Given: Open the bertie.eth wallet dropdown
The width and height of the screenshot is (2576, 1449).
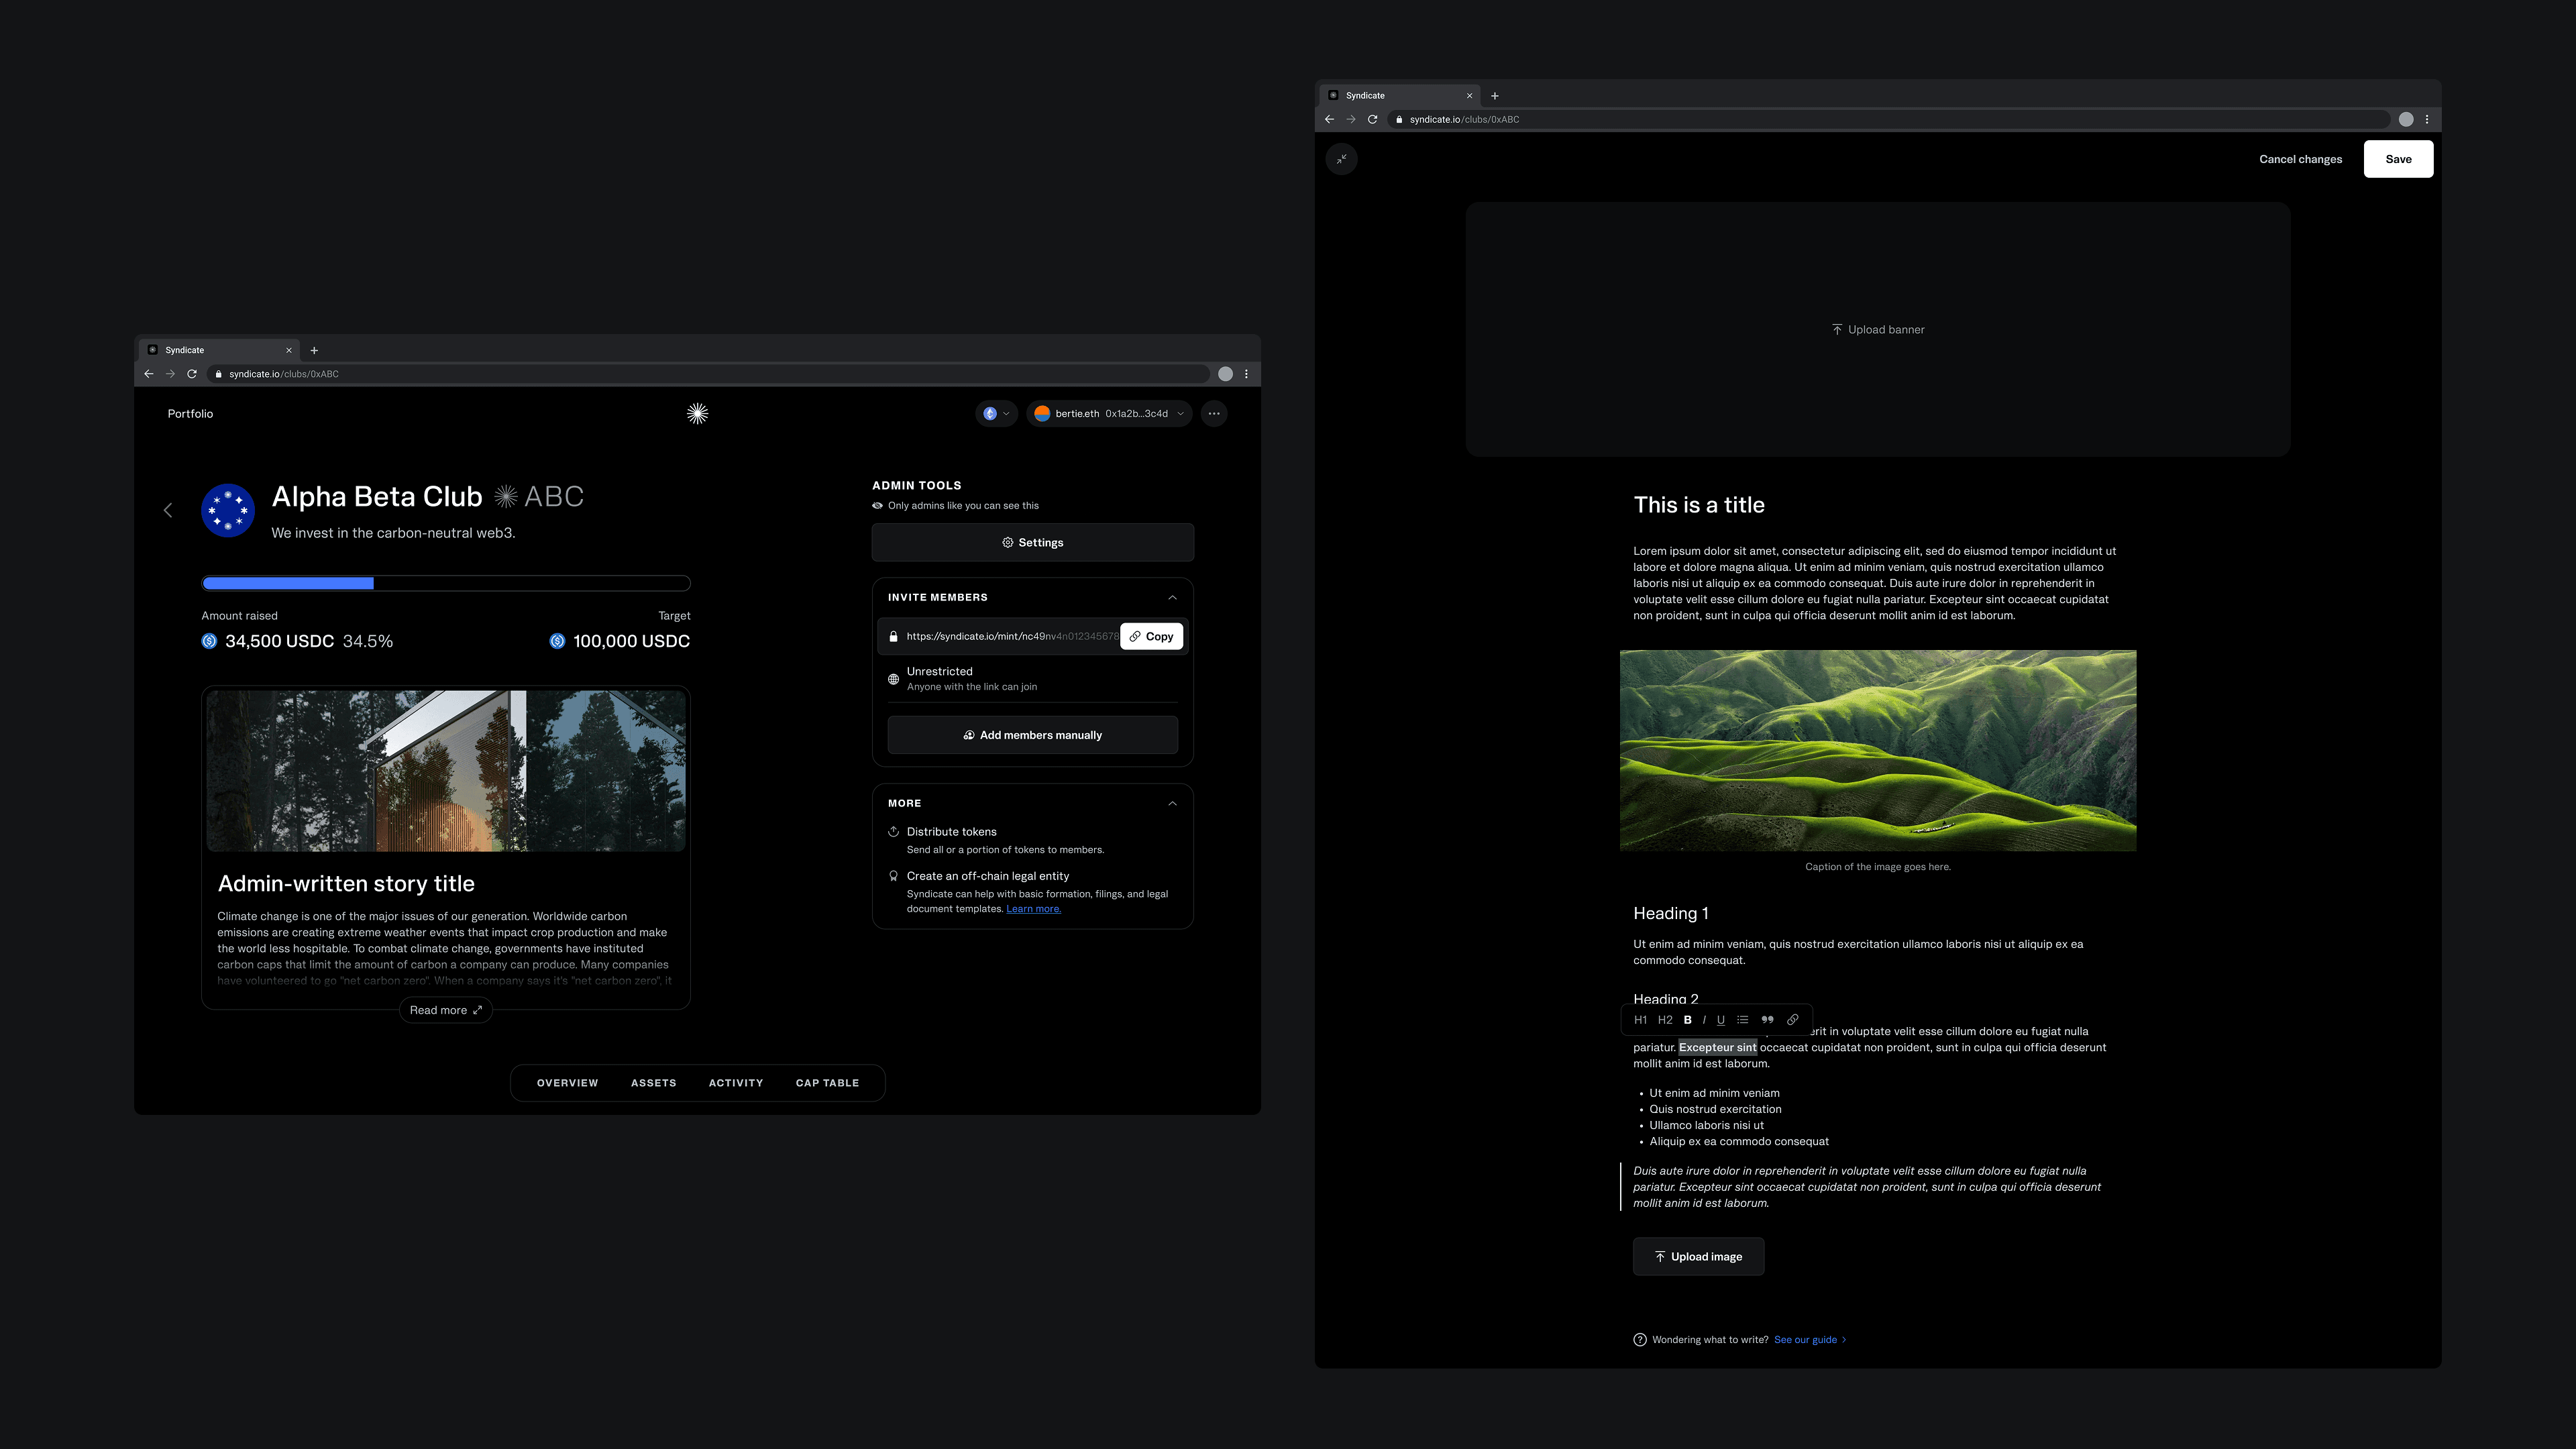Looking at the screenshot, I should pyautogui.click(x=1109, y=414).
